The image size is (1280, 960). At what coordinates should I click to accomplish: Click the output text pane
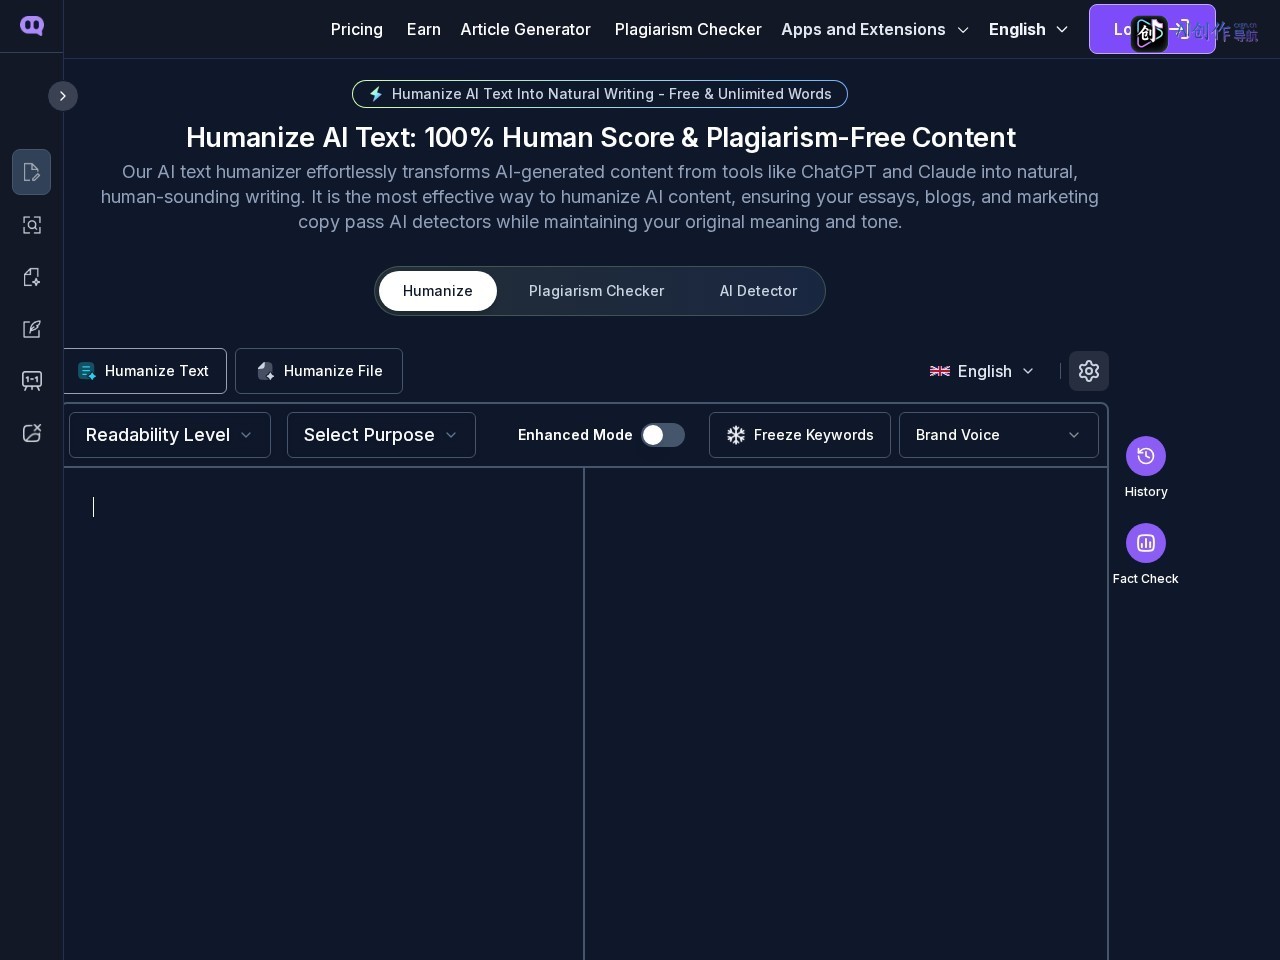(846, 714)
